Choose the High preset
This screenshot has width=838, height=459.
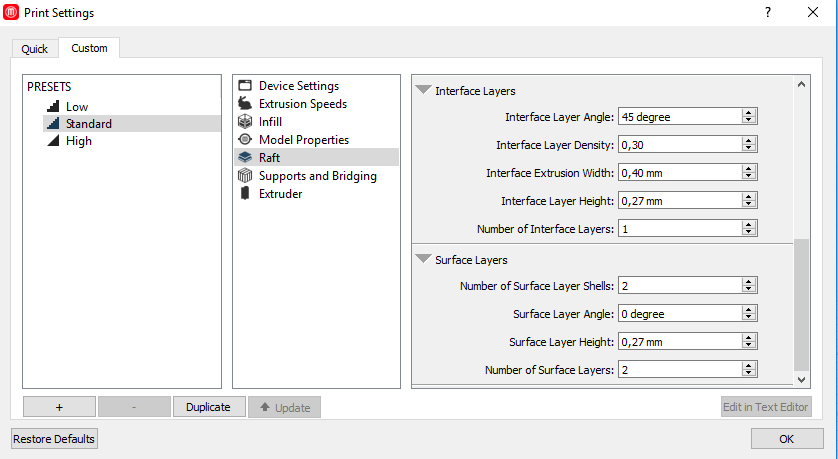78,141
